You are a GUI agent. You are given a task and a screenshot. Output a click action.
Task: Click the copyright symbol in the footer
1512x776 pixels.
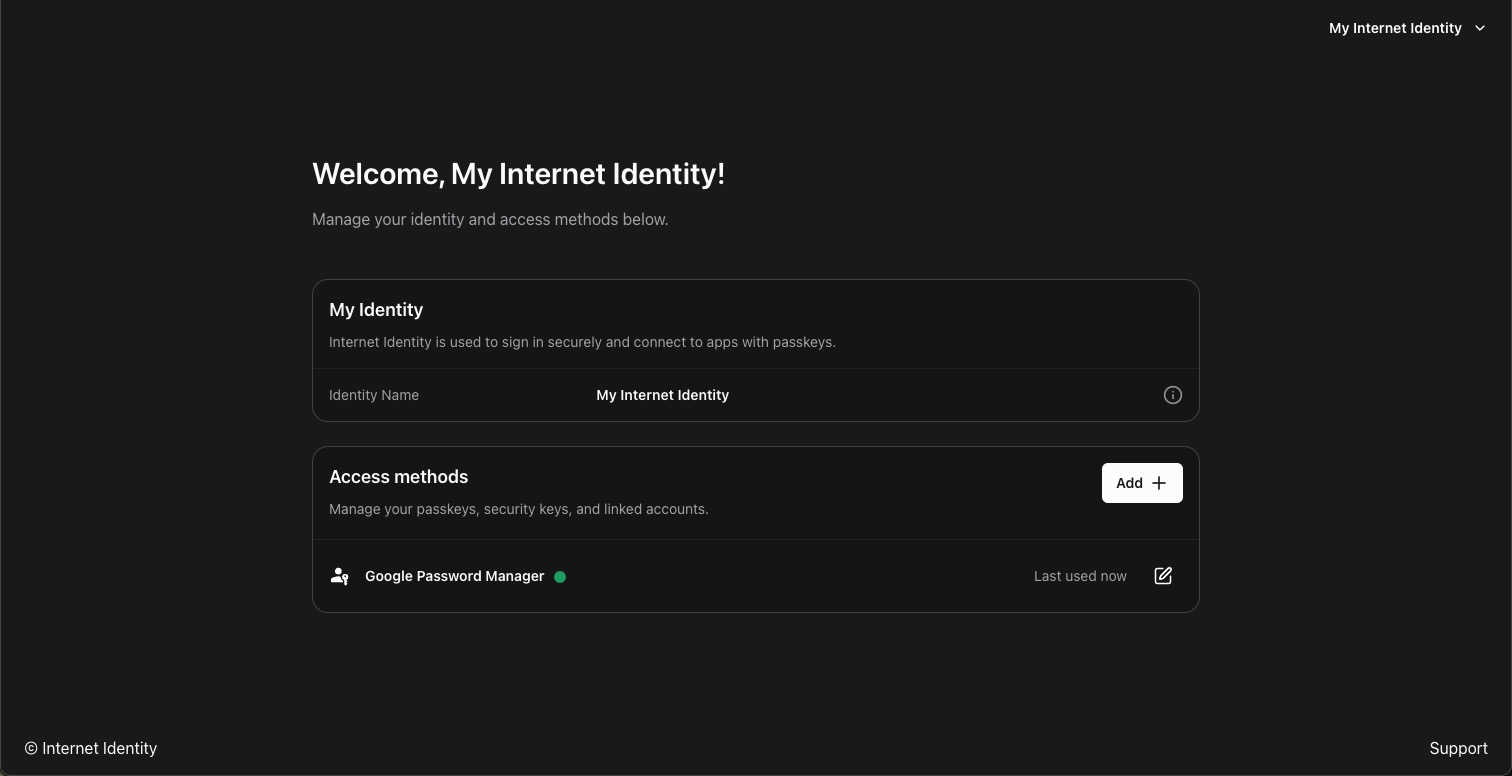(32, 748)
